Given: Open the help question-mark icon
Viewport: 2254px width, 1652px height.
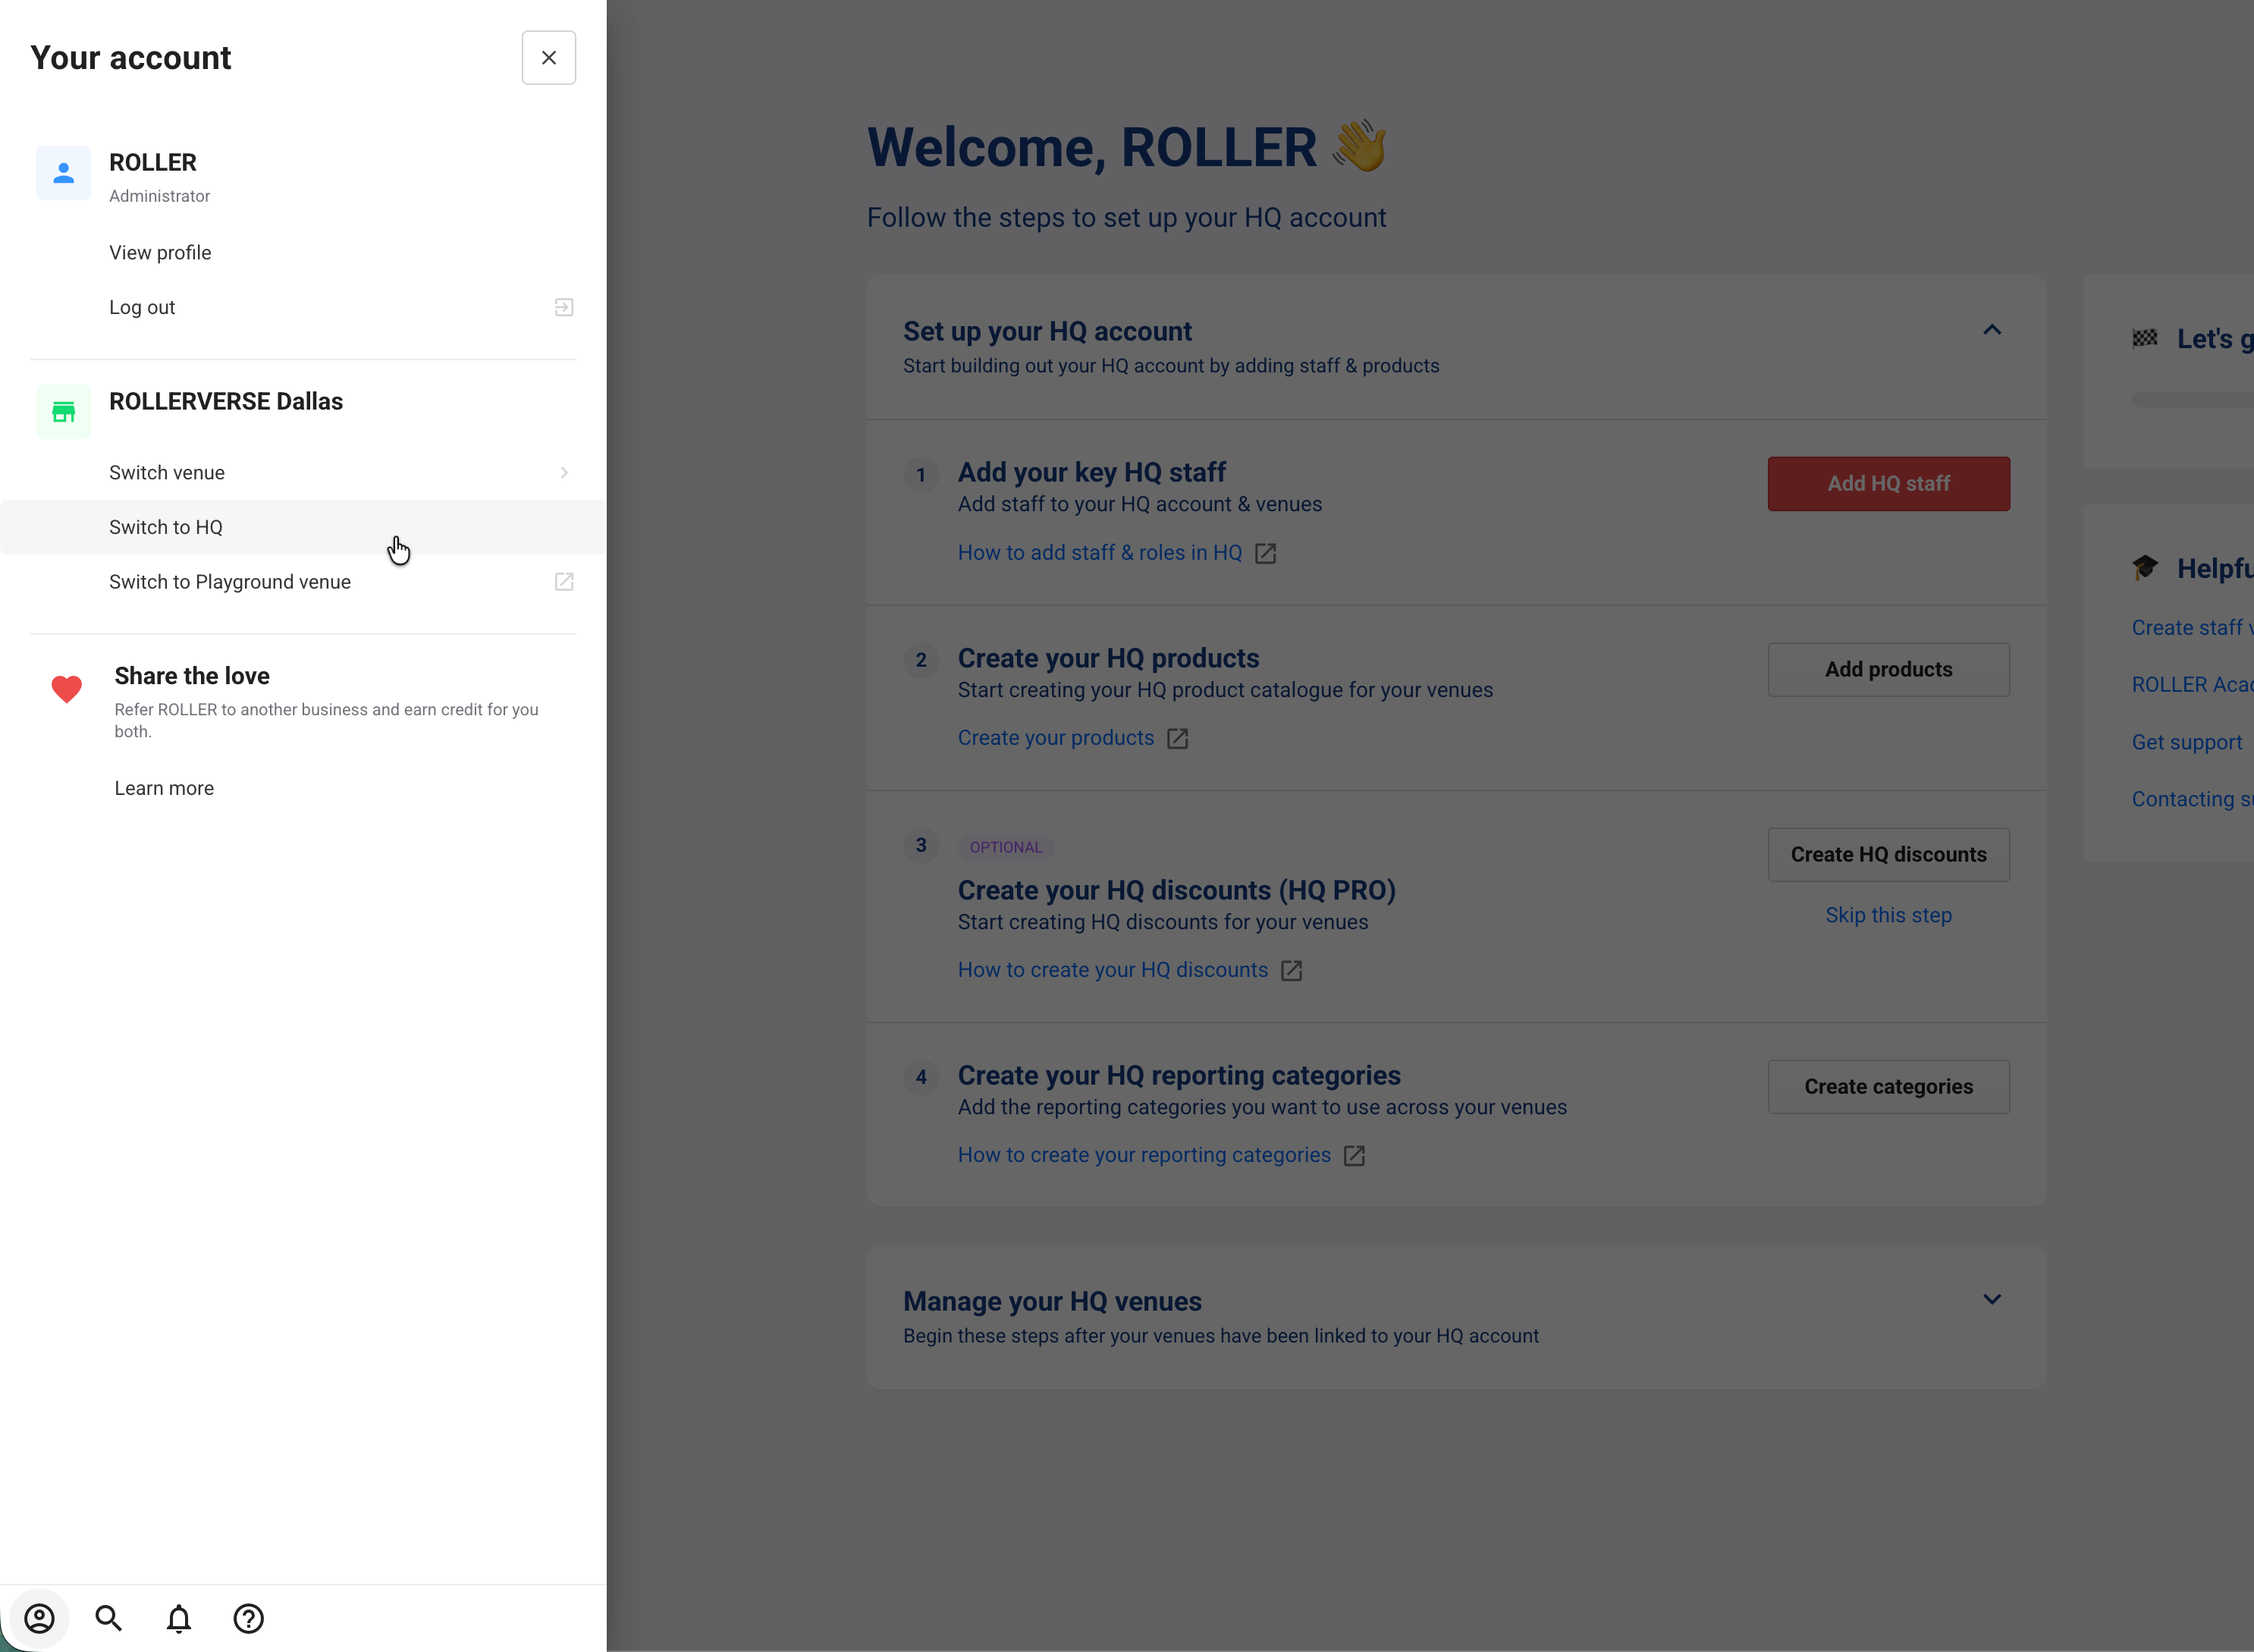Looking at the screenshot, I should 248,1618.
